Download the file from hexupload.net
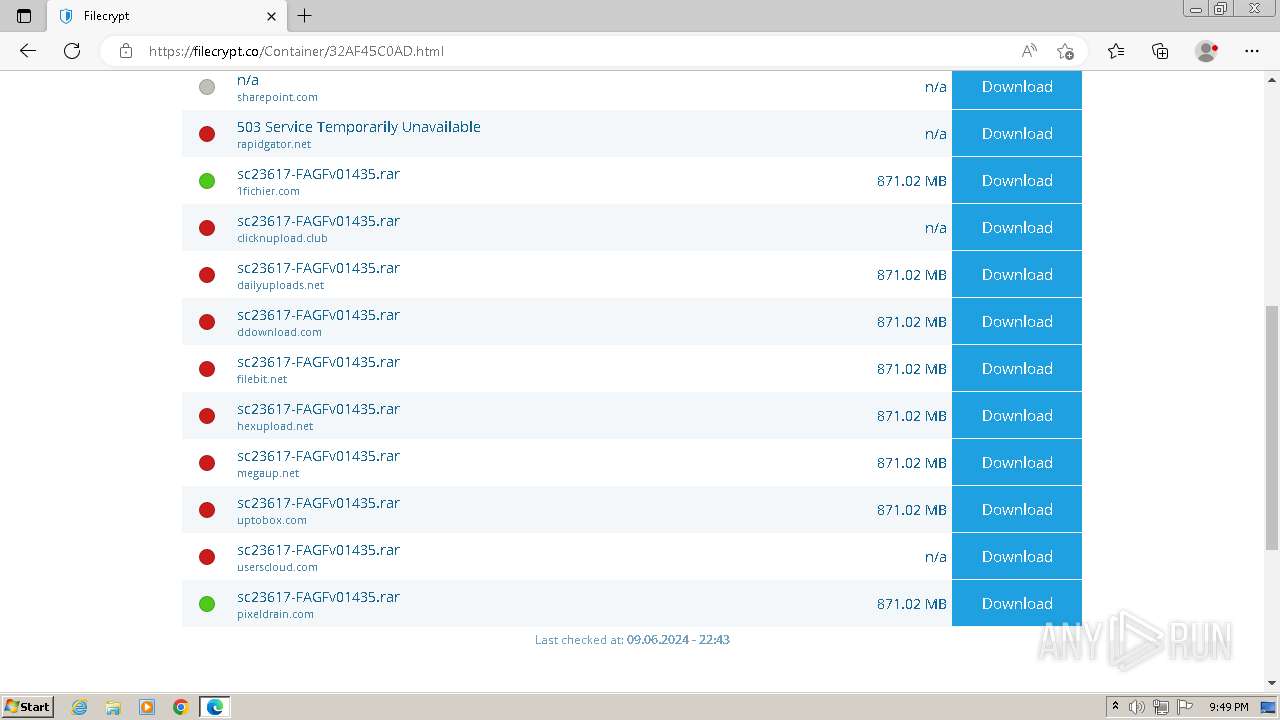The image size is (1280, 720). point(1017,415)
